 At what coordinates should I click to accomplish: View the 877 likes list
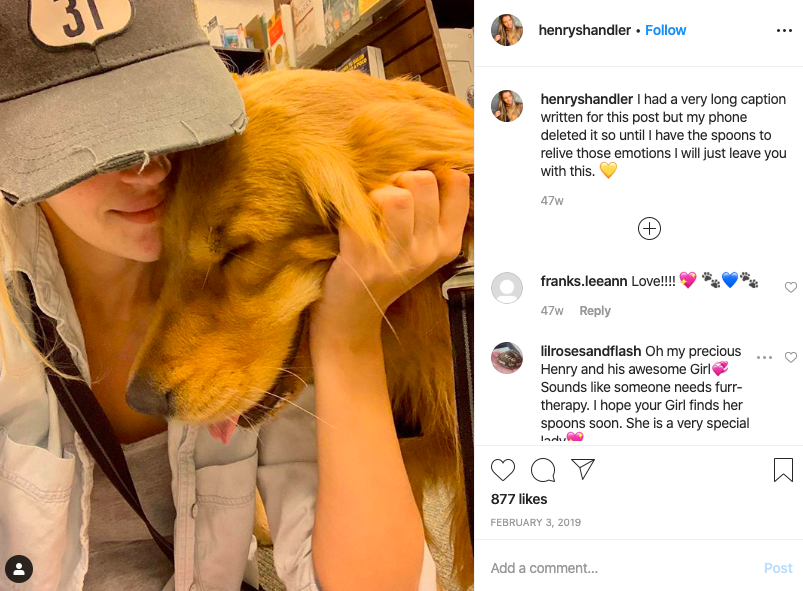point(519,499)
